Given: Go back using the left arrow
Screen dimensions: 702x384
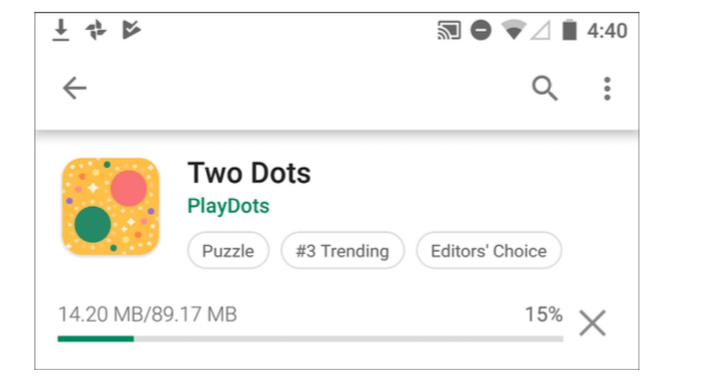Looking at the screenshot, I should point(74,88).
